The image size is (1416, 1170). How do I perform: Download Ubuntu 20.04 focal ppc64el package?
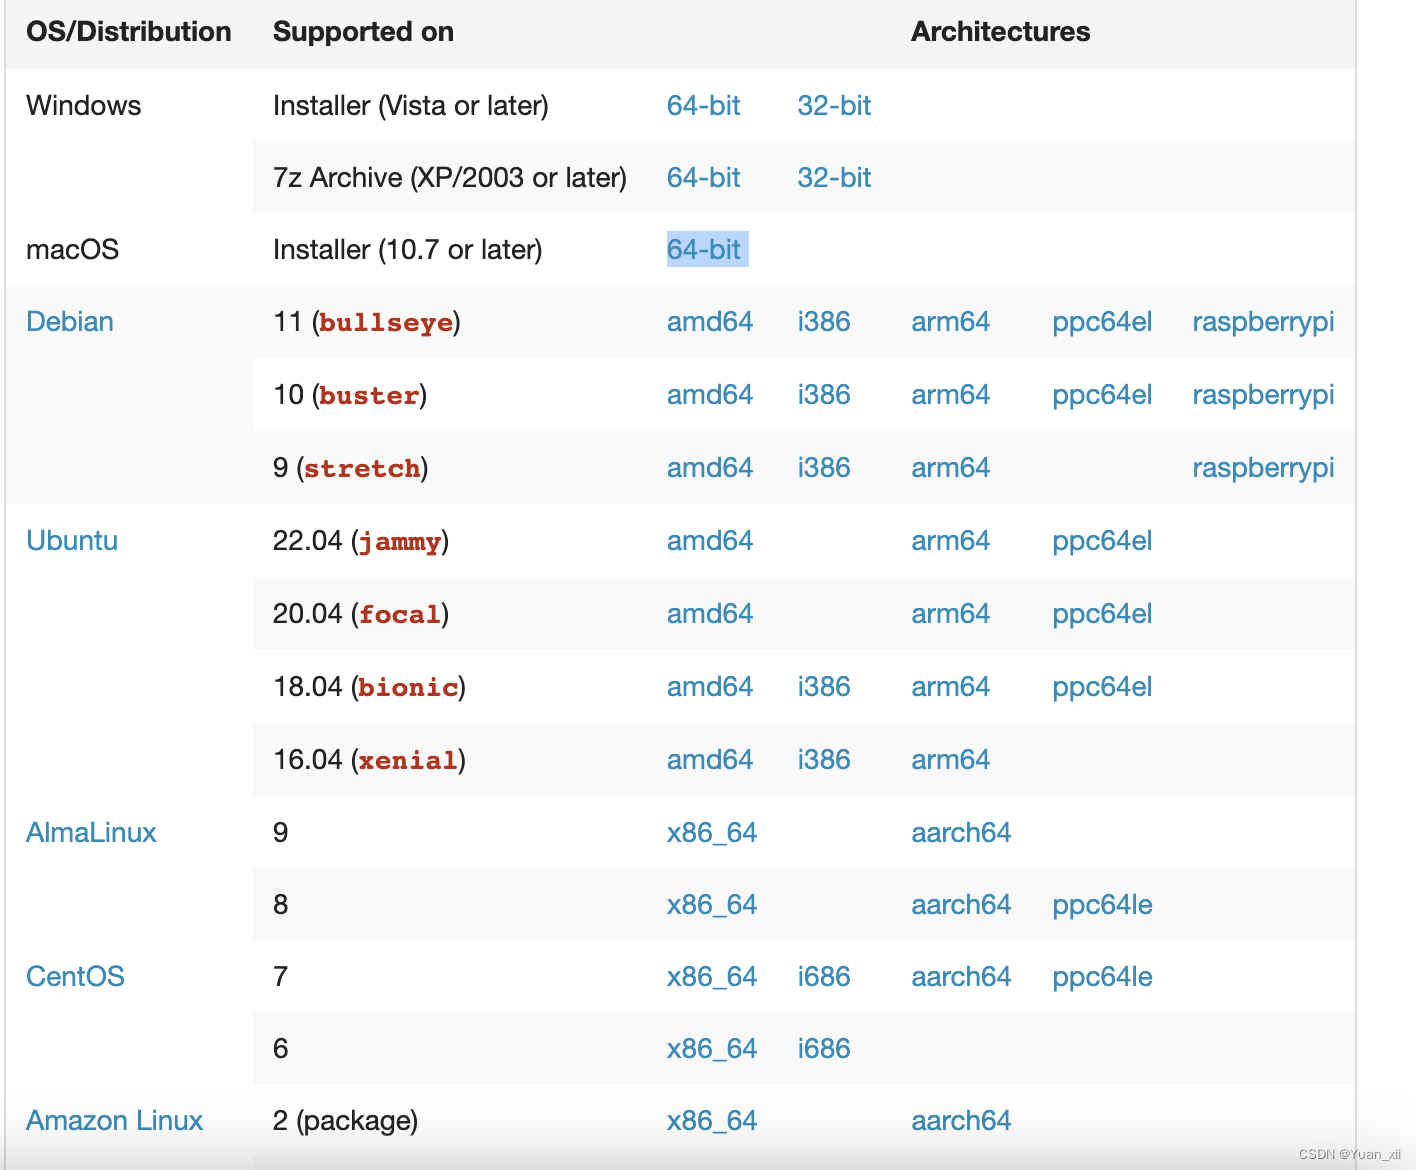click(x=1102, y=614)
